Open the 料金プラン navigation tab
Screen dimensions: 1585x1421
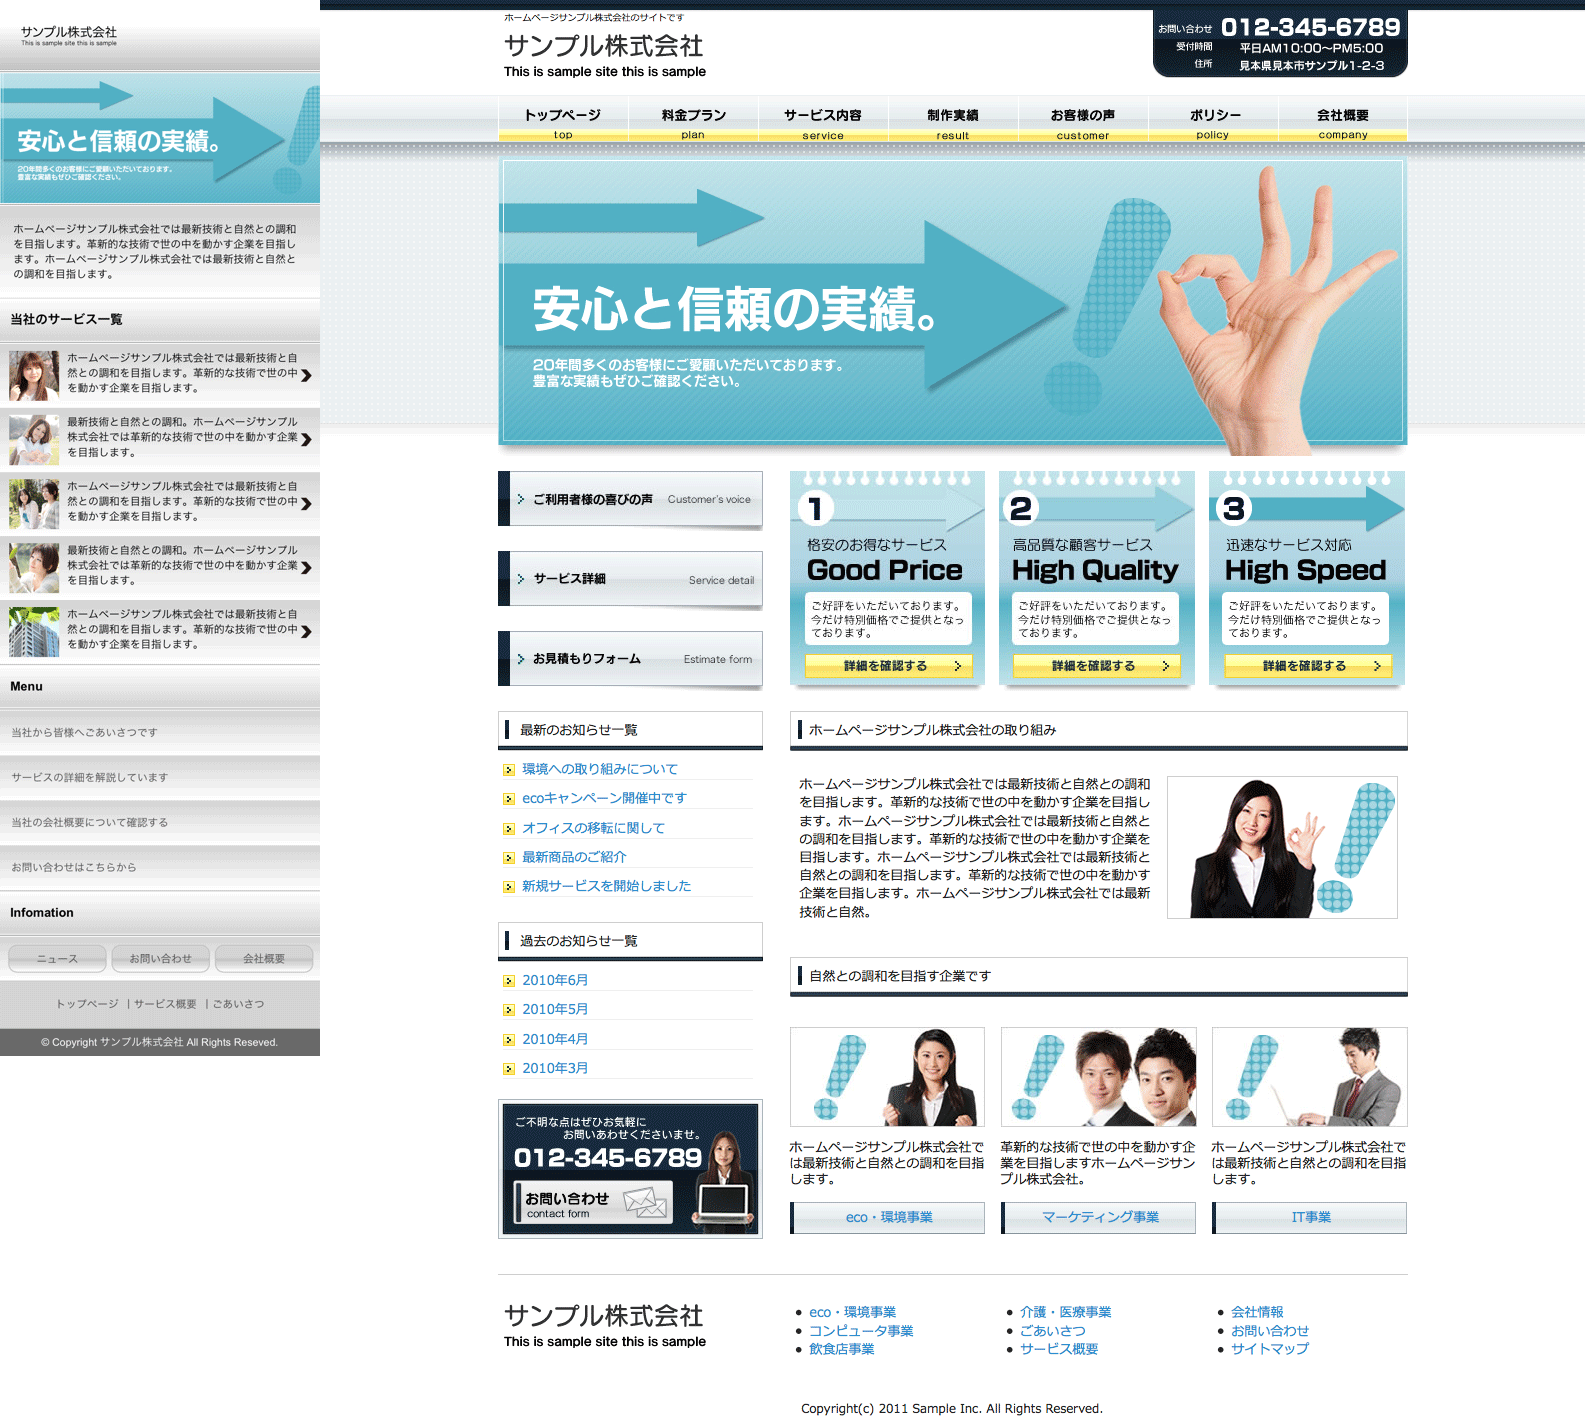click(x=693, y=121)
